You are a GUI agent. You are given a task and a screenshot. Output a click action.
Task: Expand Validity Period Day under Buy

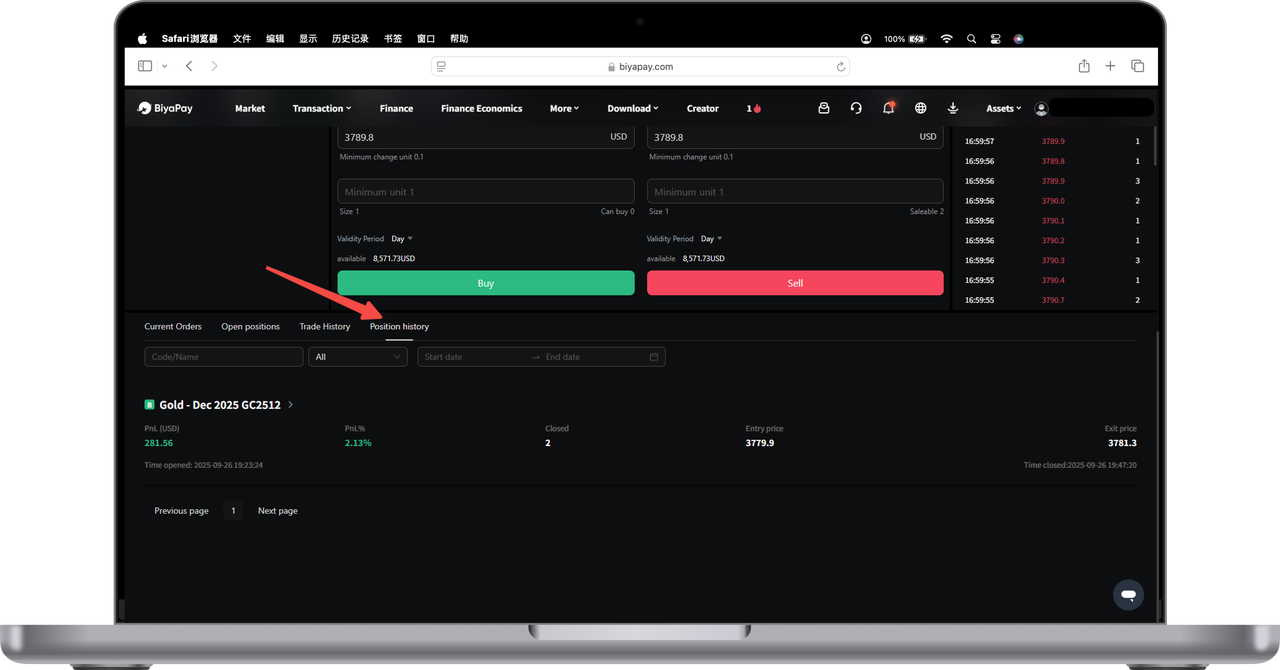point(402,239)
